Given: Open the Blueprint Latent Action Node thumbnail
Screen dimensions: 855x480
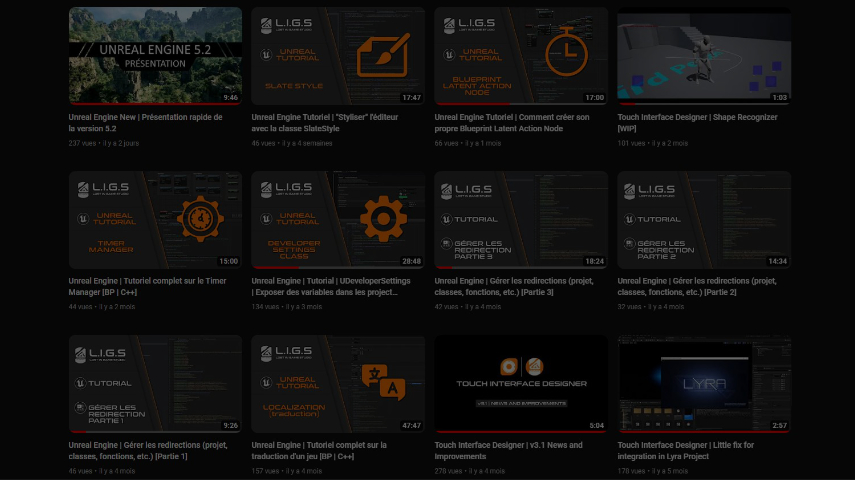Looking at the screenshot, I should [x=521, y=56].
